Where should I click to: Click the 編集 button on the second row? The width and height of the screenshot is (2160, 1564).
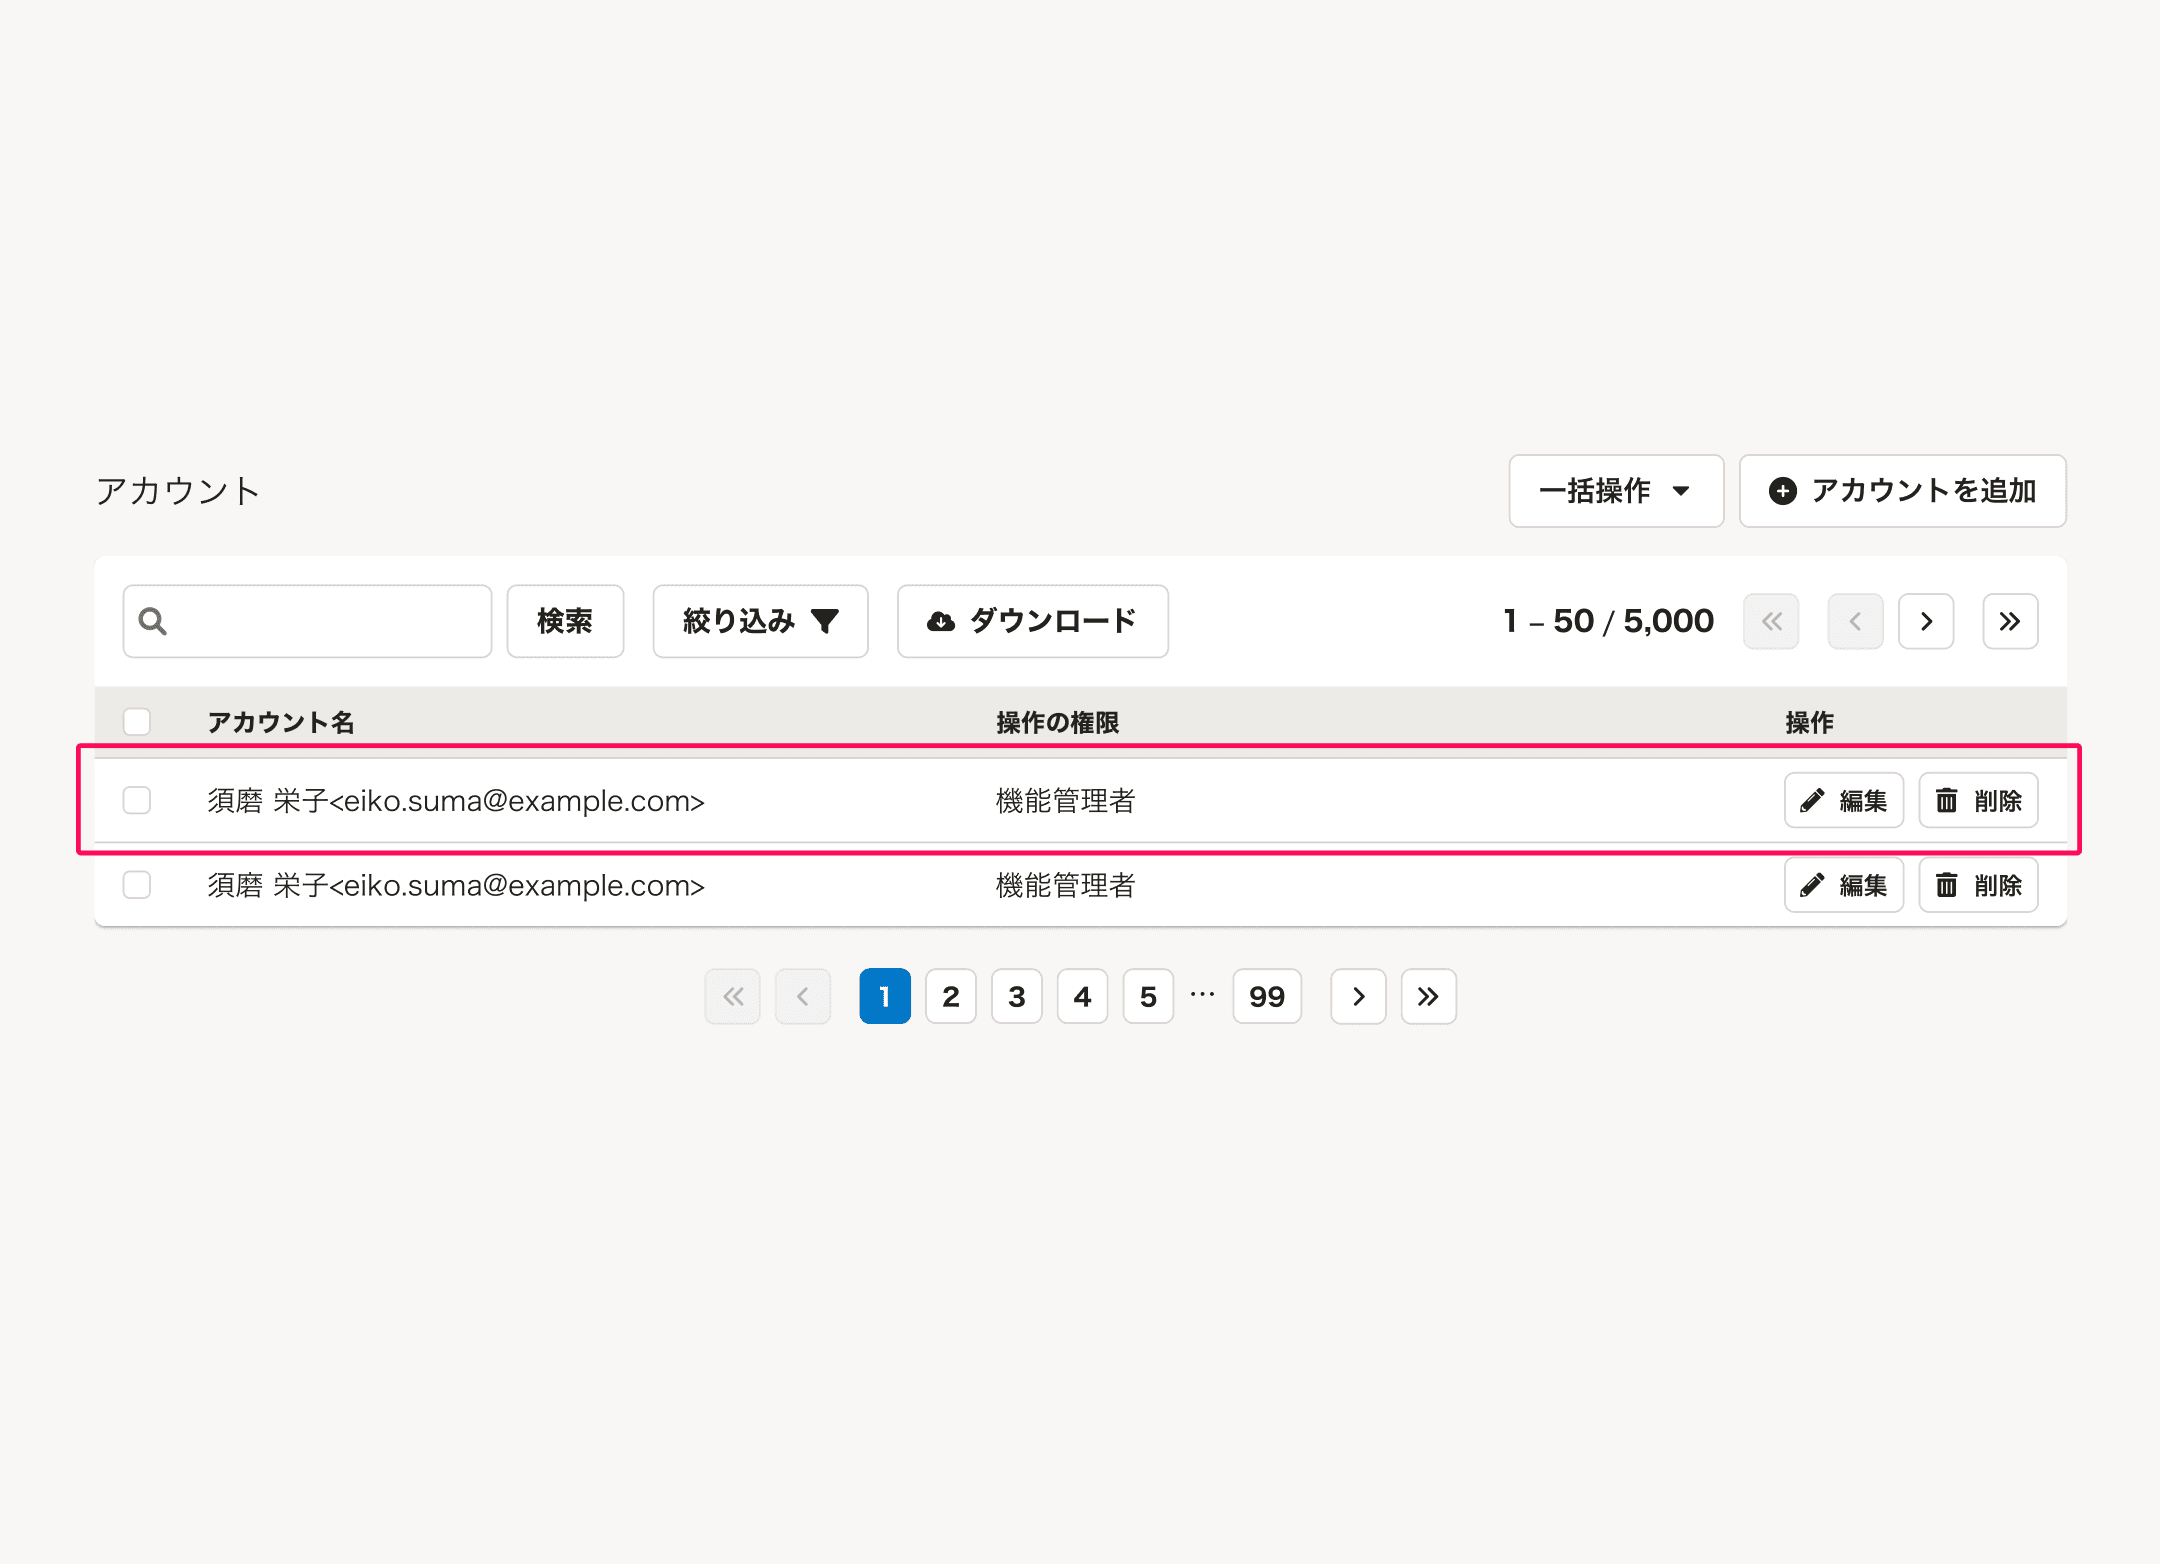pos(1843,885)
